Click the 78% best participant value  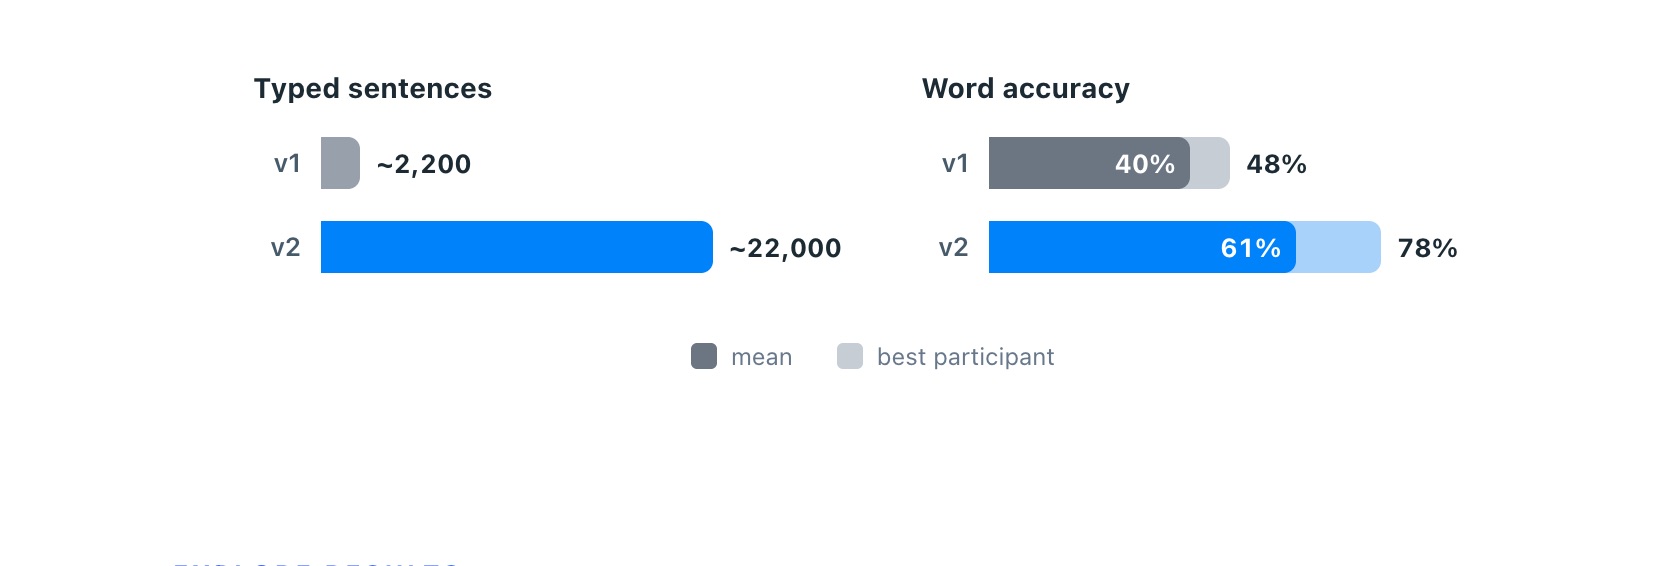click(1428, 248)
